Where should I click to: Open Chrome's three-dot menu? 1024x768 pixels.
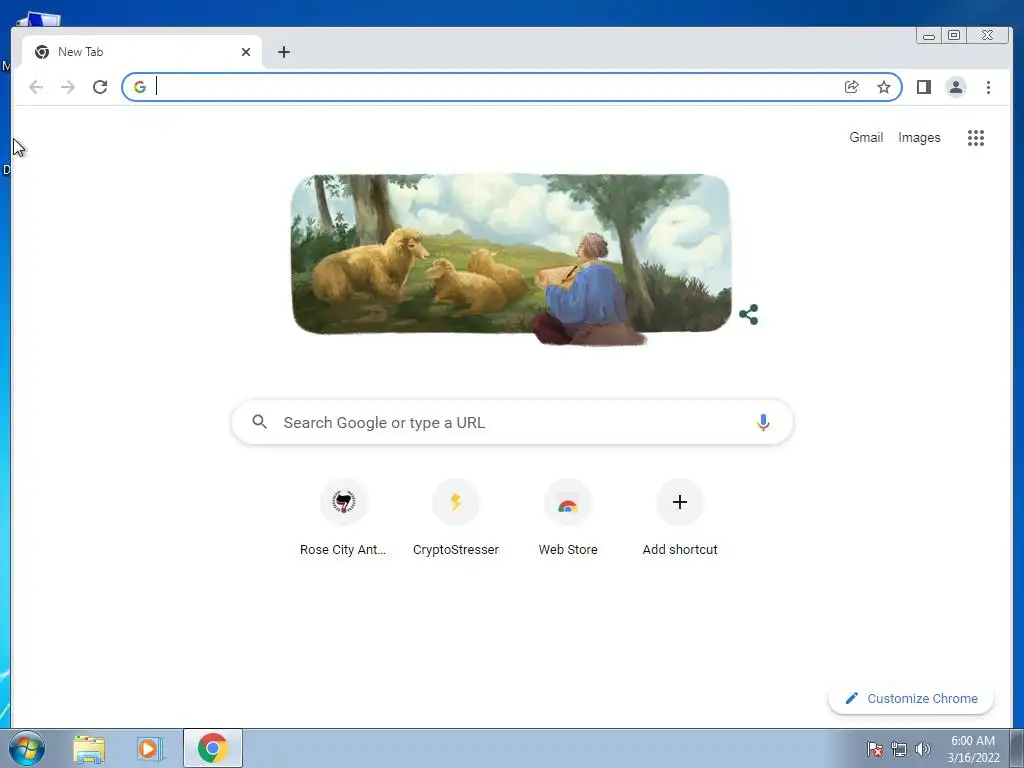pyautogui.click(x=988, y=87)
